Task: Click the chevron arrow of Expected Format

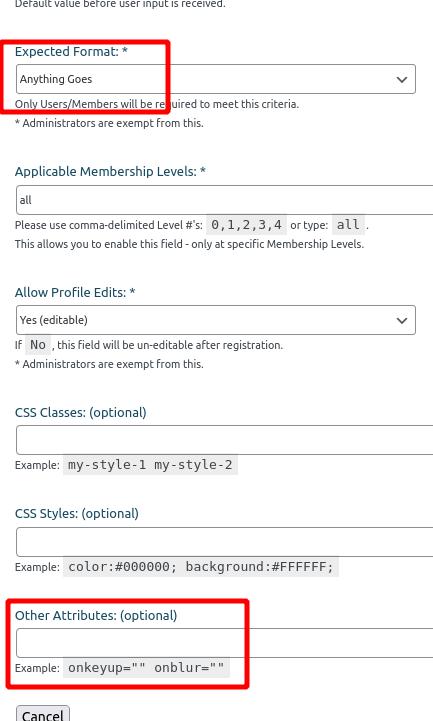Action: tap(402, 80)
